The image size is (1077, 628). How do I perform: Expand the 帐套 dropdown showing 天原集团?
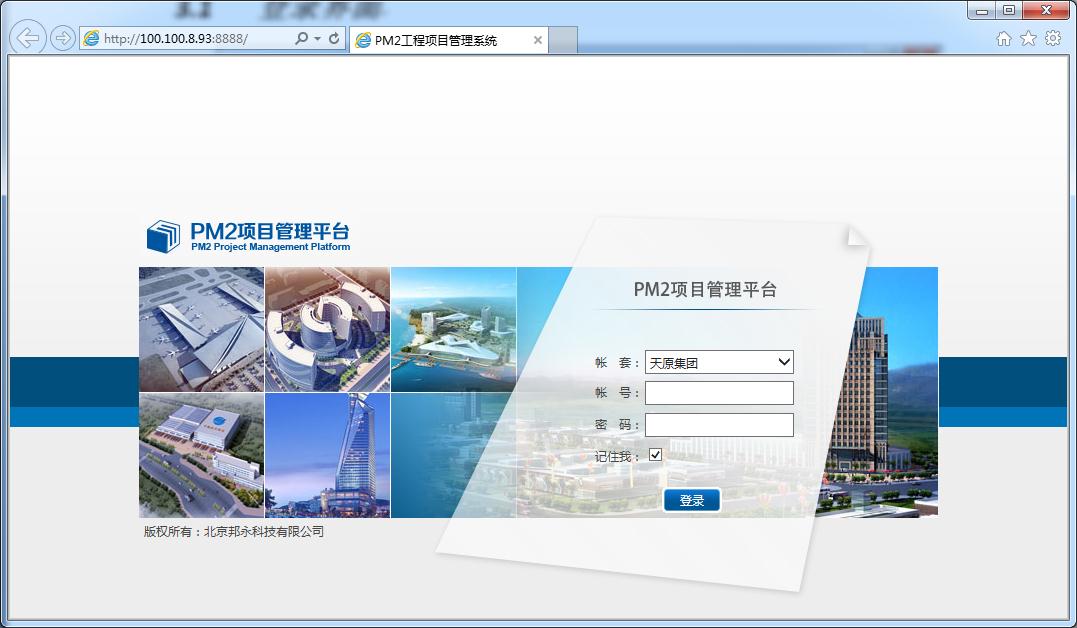pyautogui.click(x=719, y=362)
